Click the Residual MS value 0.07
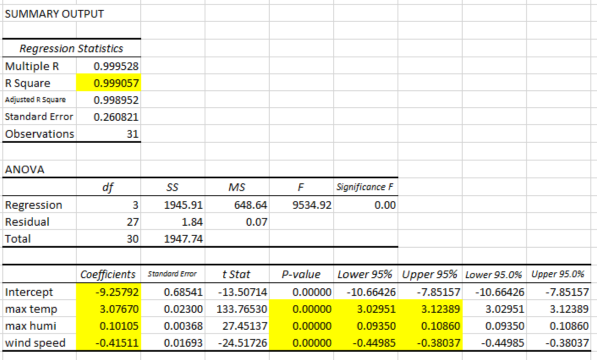Image resolution: width=597 pixels, height=360 pixels. point(256,222)
